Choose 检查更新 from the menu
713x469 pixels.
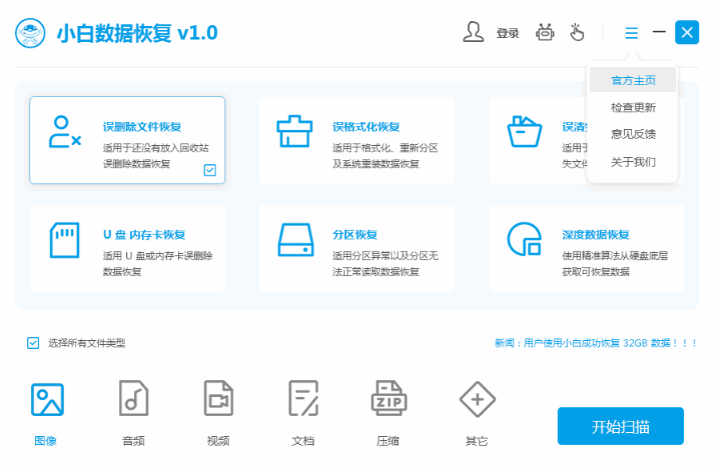pyautogui.click(x=633, y=107)
